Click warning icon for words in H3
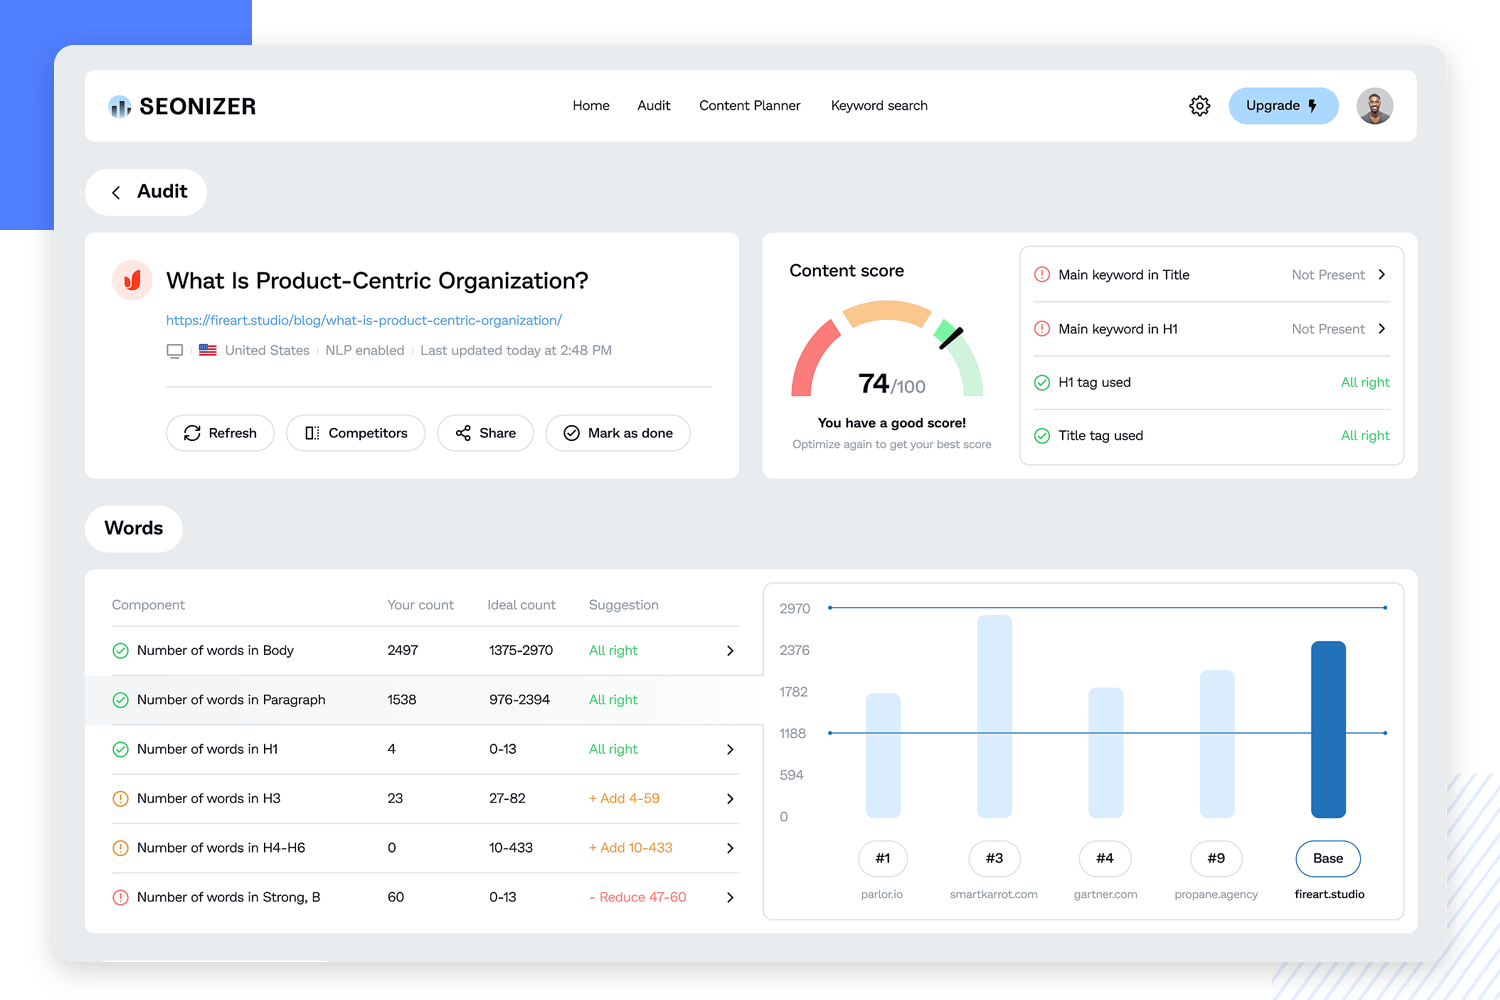 click(x=120, y=799)
